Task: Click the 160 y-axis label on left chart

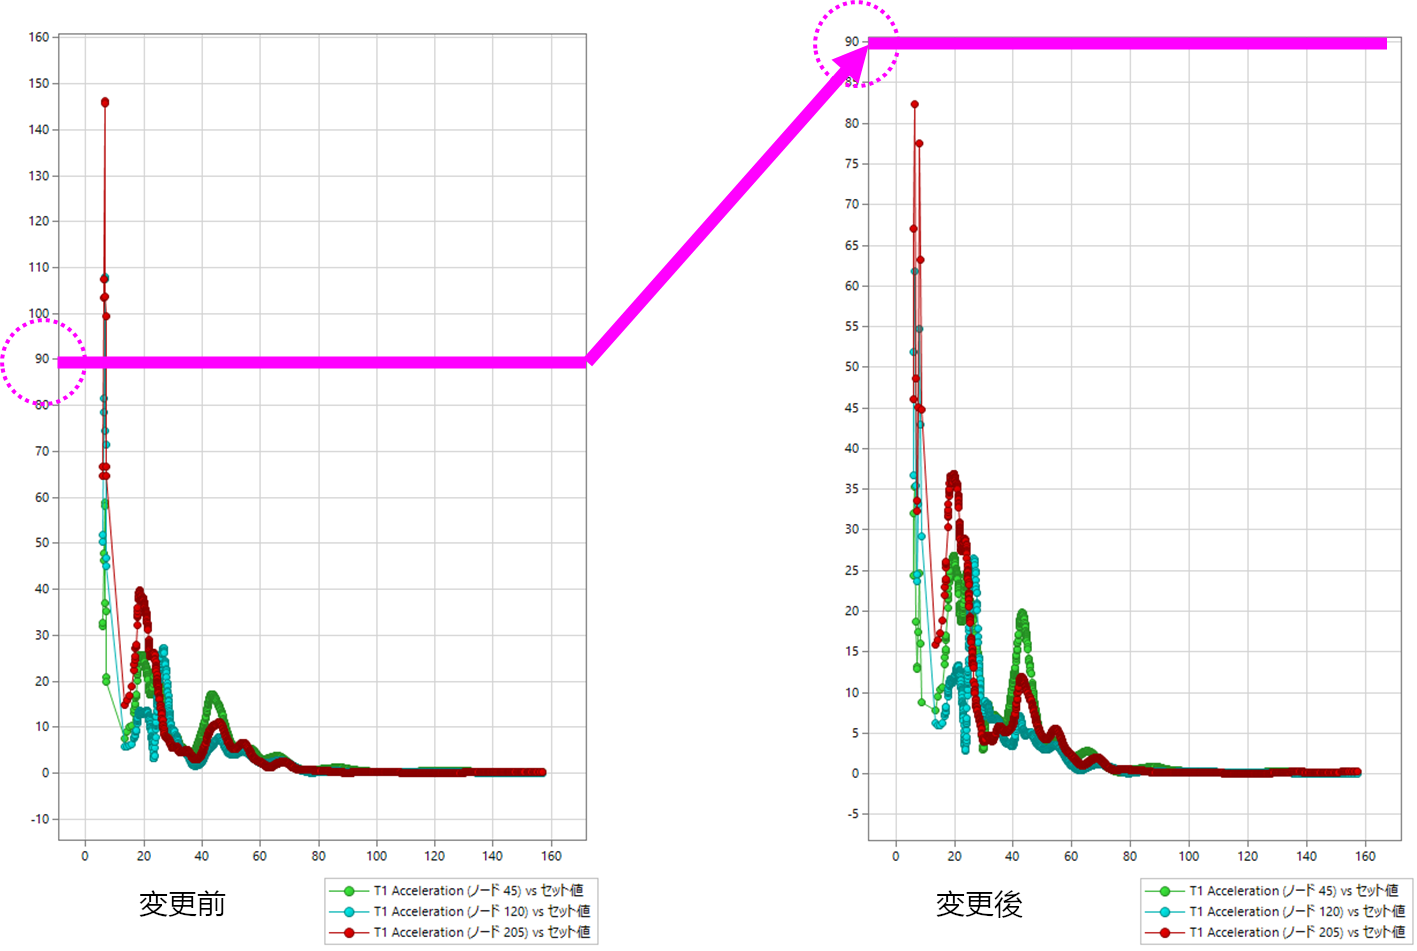Action: (39, 37)
